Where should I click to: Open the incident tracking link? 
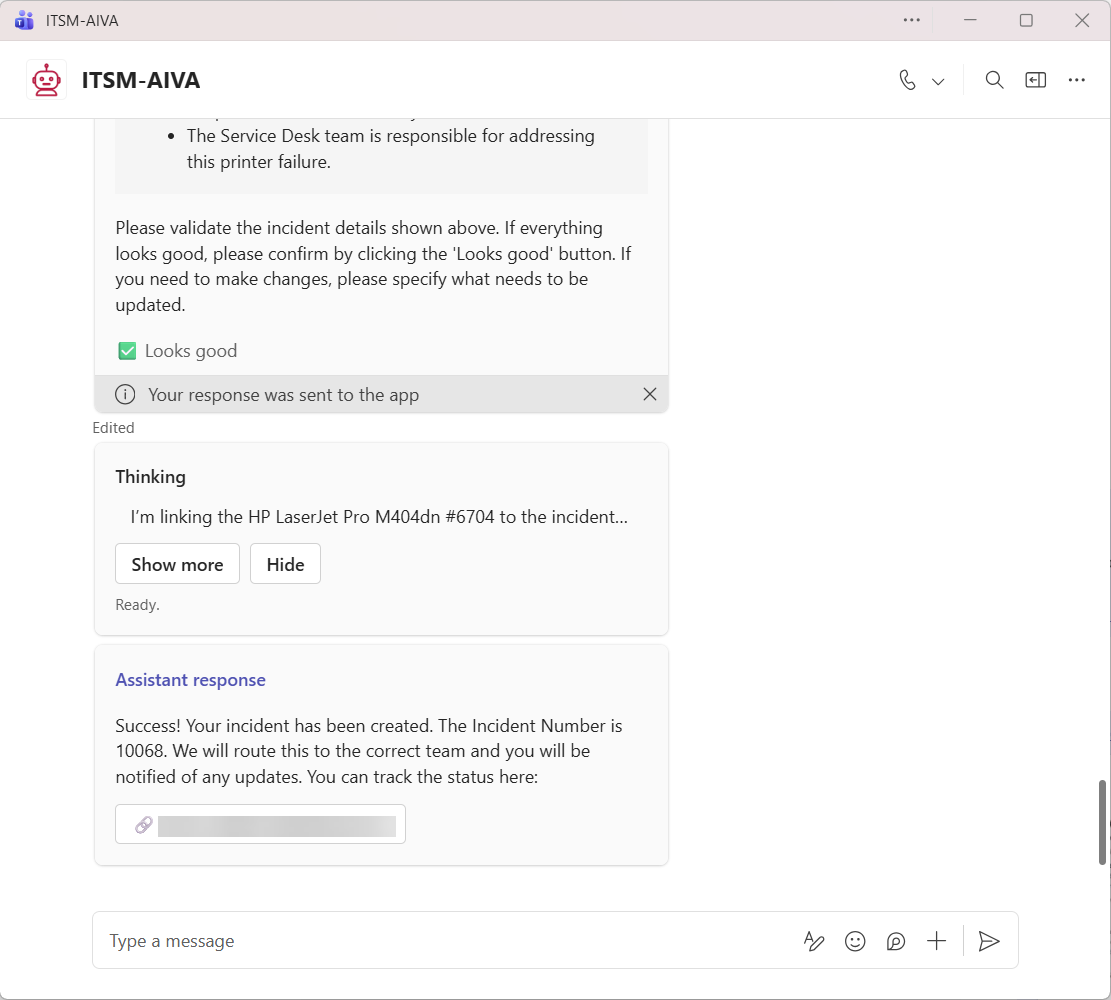coord(260,824)
